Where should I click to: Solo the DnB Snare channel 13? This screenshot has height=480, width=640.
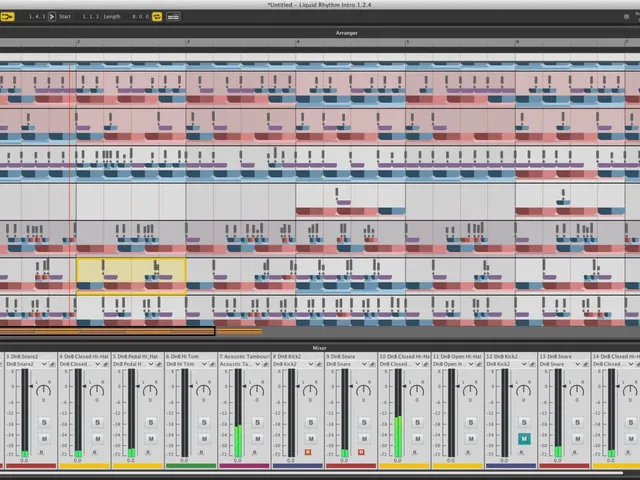[x=578, y=422]
